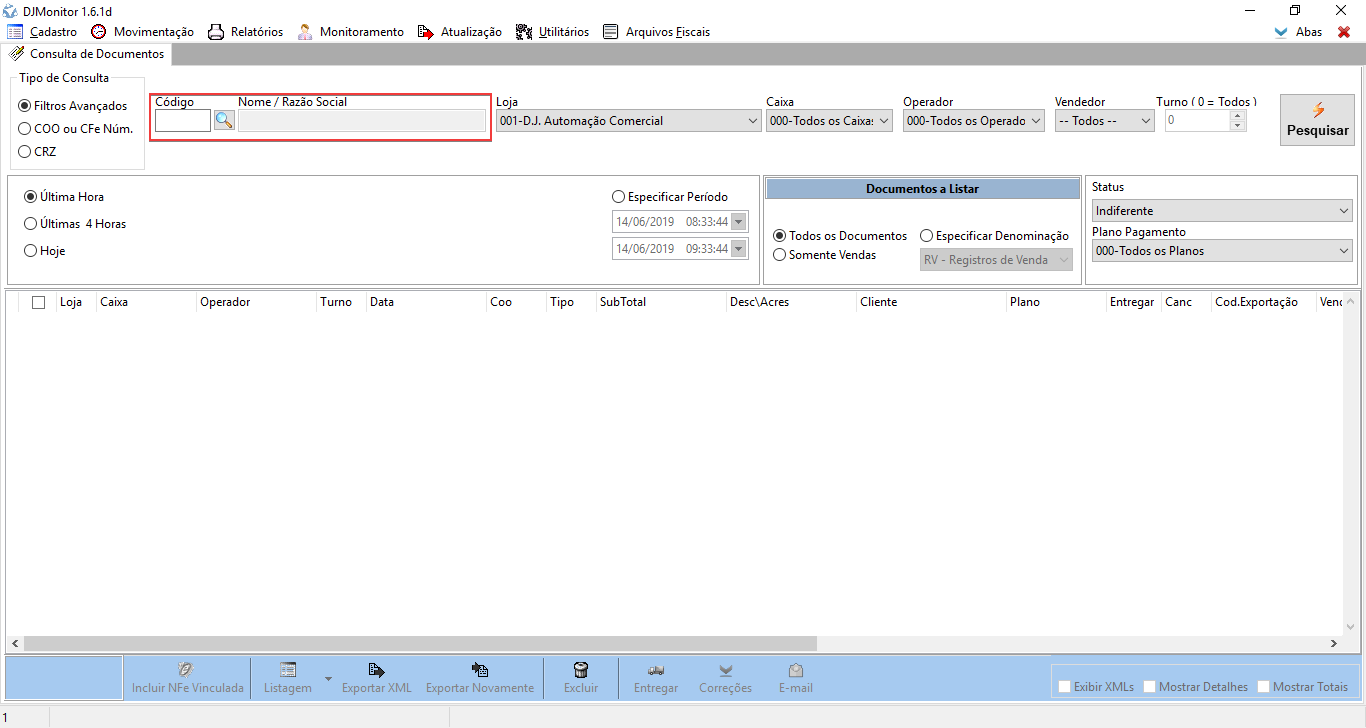Tick the select-all checkbox in table header
The height and width of the screenshot is (728, 1366).
39,302
